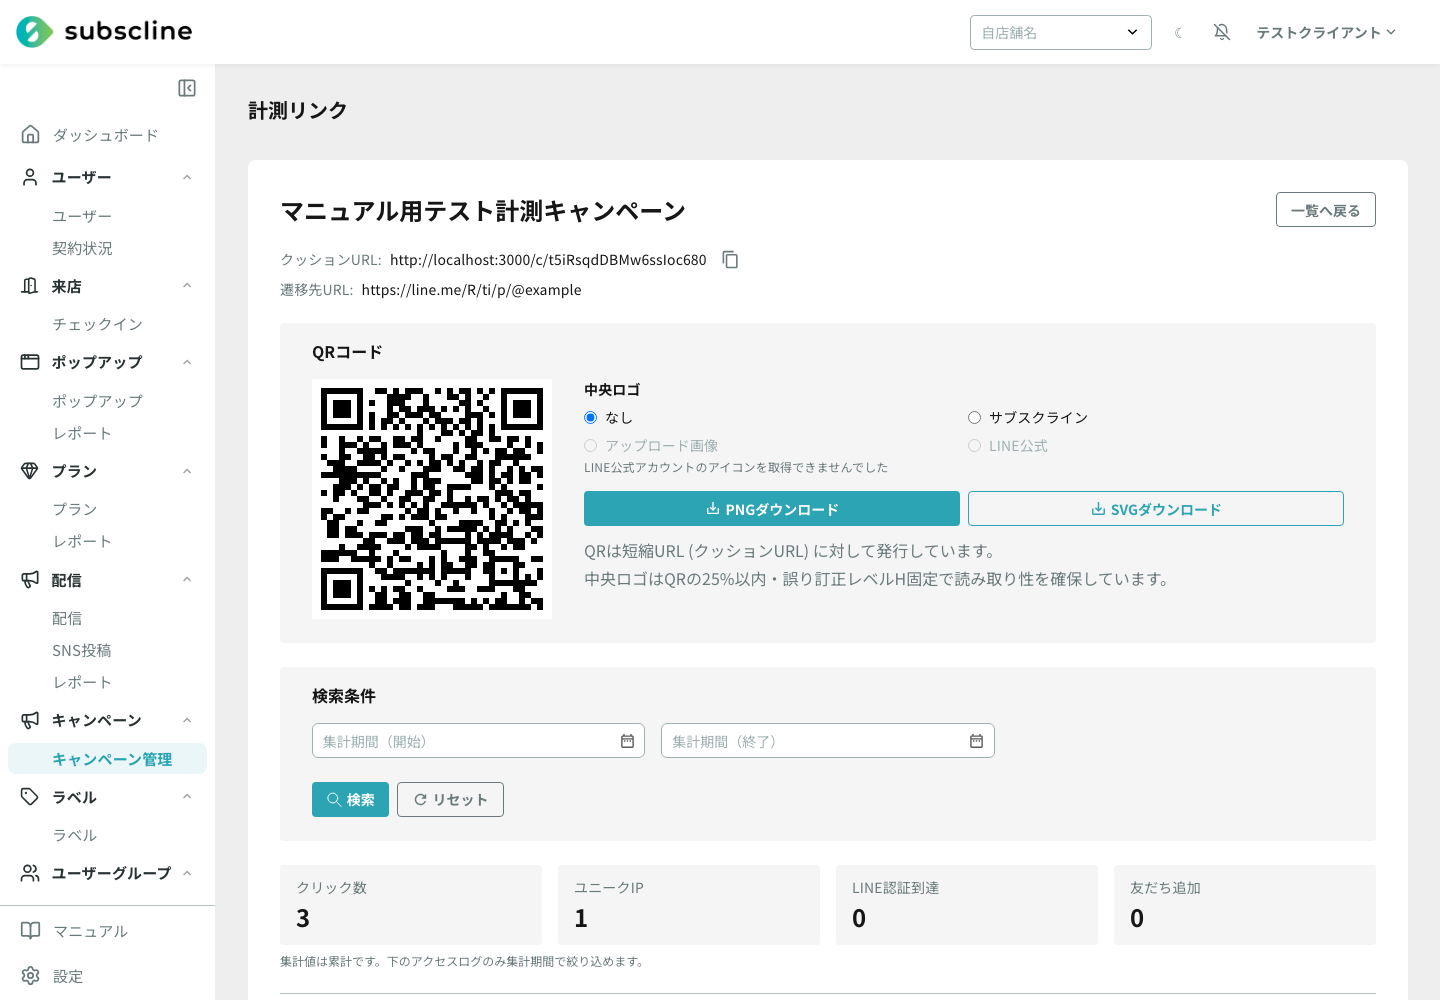Viewport: 1440px width, 1000px height.
Task: Focus 集計期間（終了）date field
Action: (x=828, y=741)
